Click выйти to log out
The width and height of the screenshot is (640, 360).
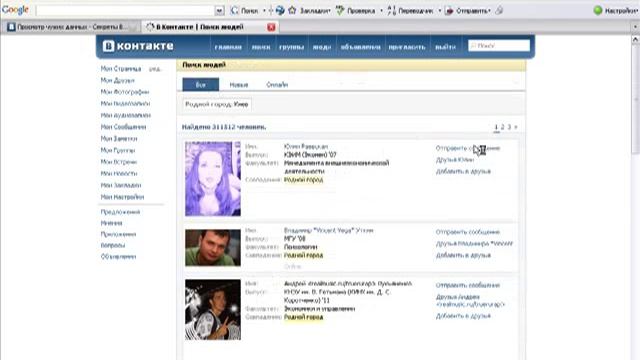coord(445,47)
